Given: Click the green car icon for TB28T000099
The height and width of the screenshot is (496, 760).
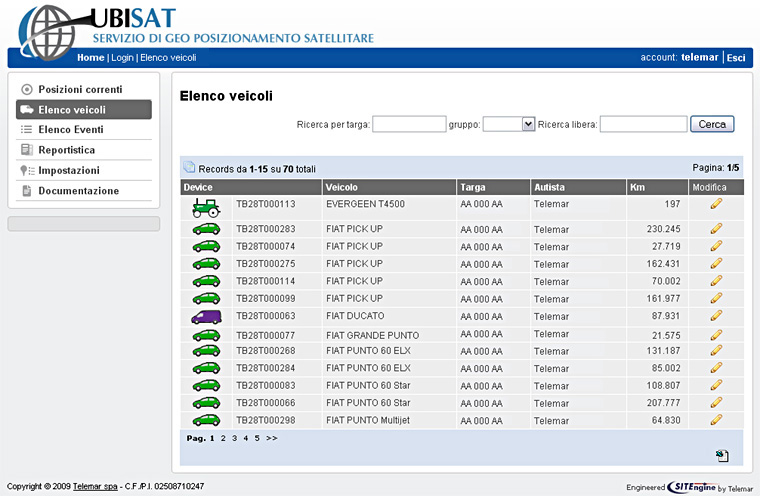Looking at the screenshot, I should pos(206,299).
